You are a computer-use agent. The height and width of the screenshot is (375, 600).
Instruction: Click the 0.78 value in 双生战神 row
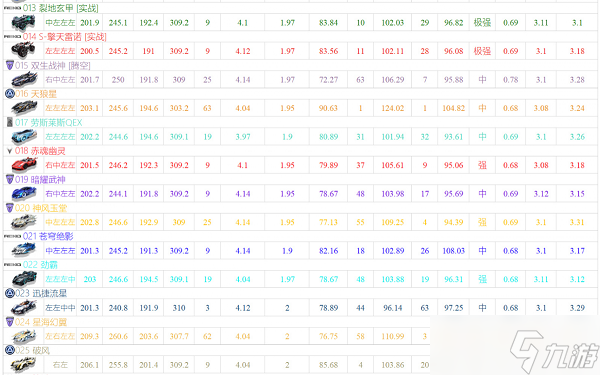(x=510, y=80)
